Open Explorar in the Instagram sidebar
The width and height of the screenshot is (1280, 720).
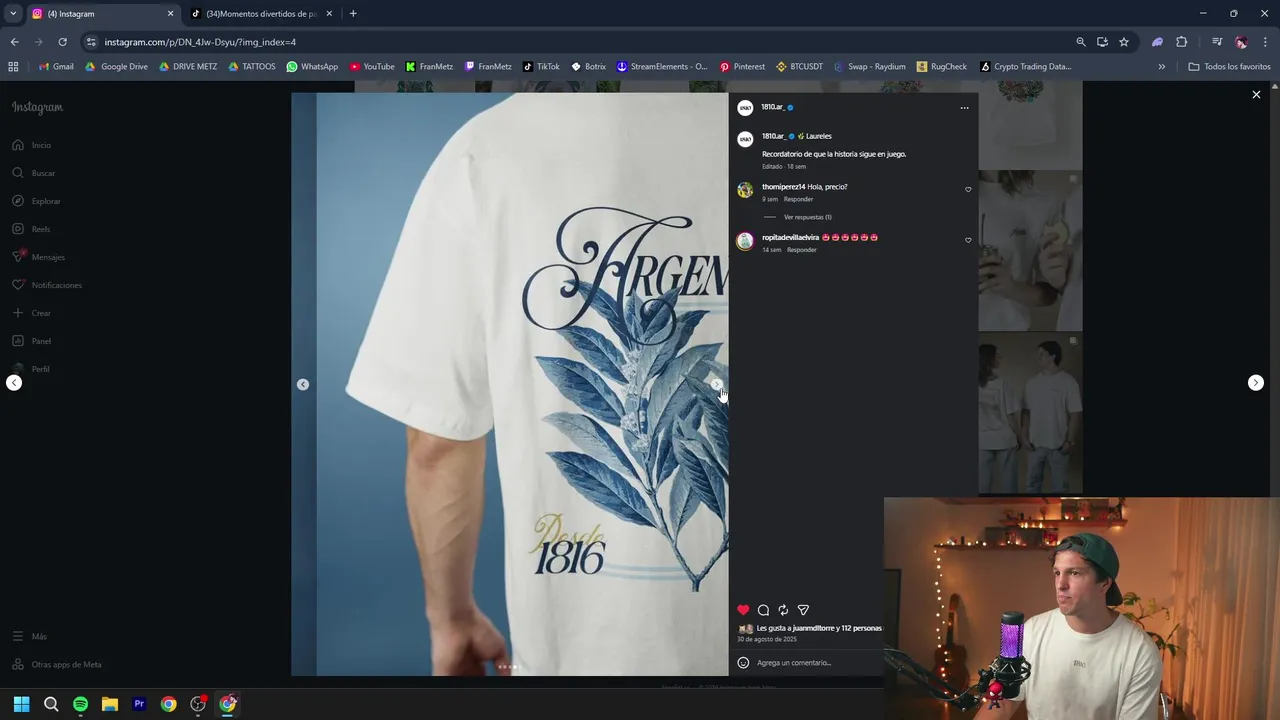(37, 201)
